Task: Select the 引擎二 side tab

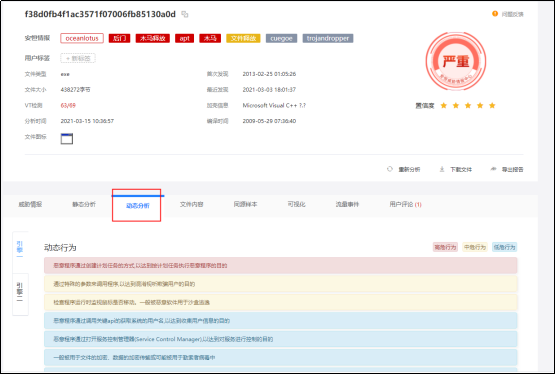Action: point(20,294)
